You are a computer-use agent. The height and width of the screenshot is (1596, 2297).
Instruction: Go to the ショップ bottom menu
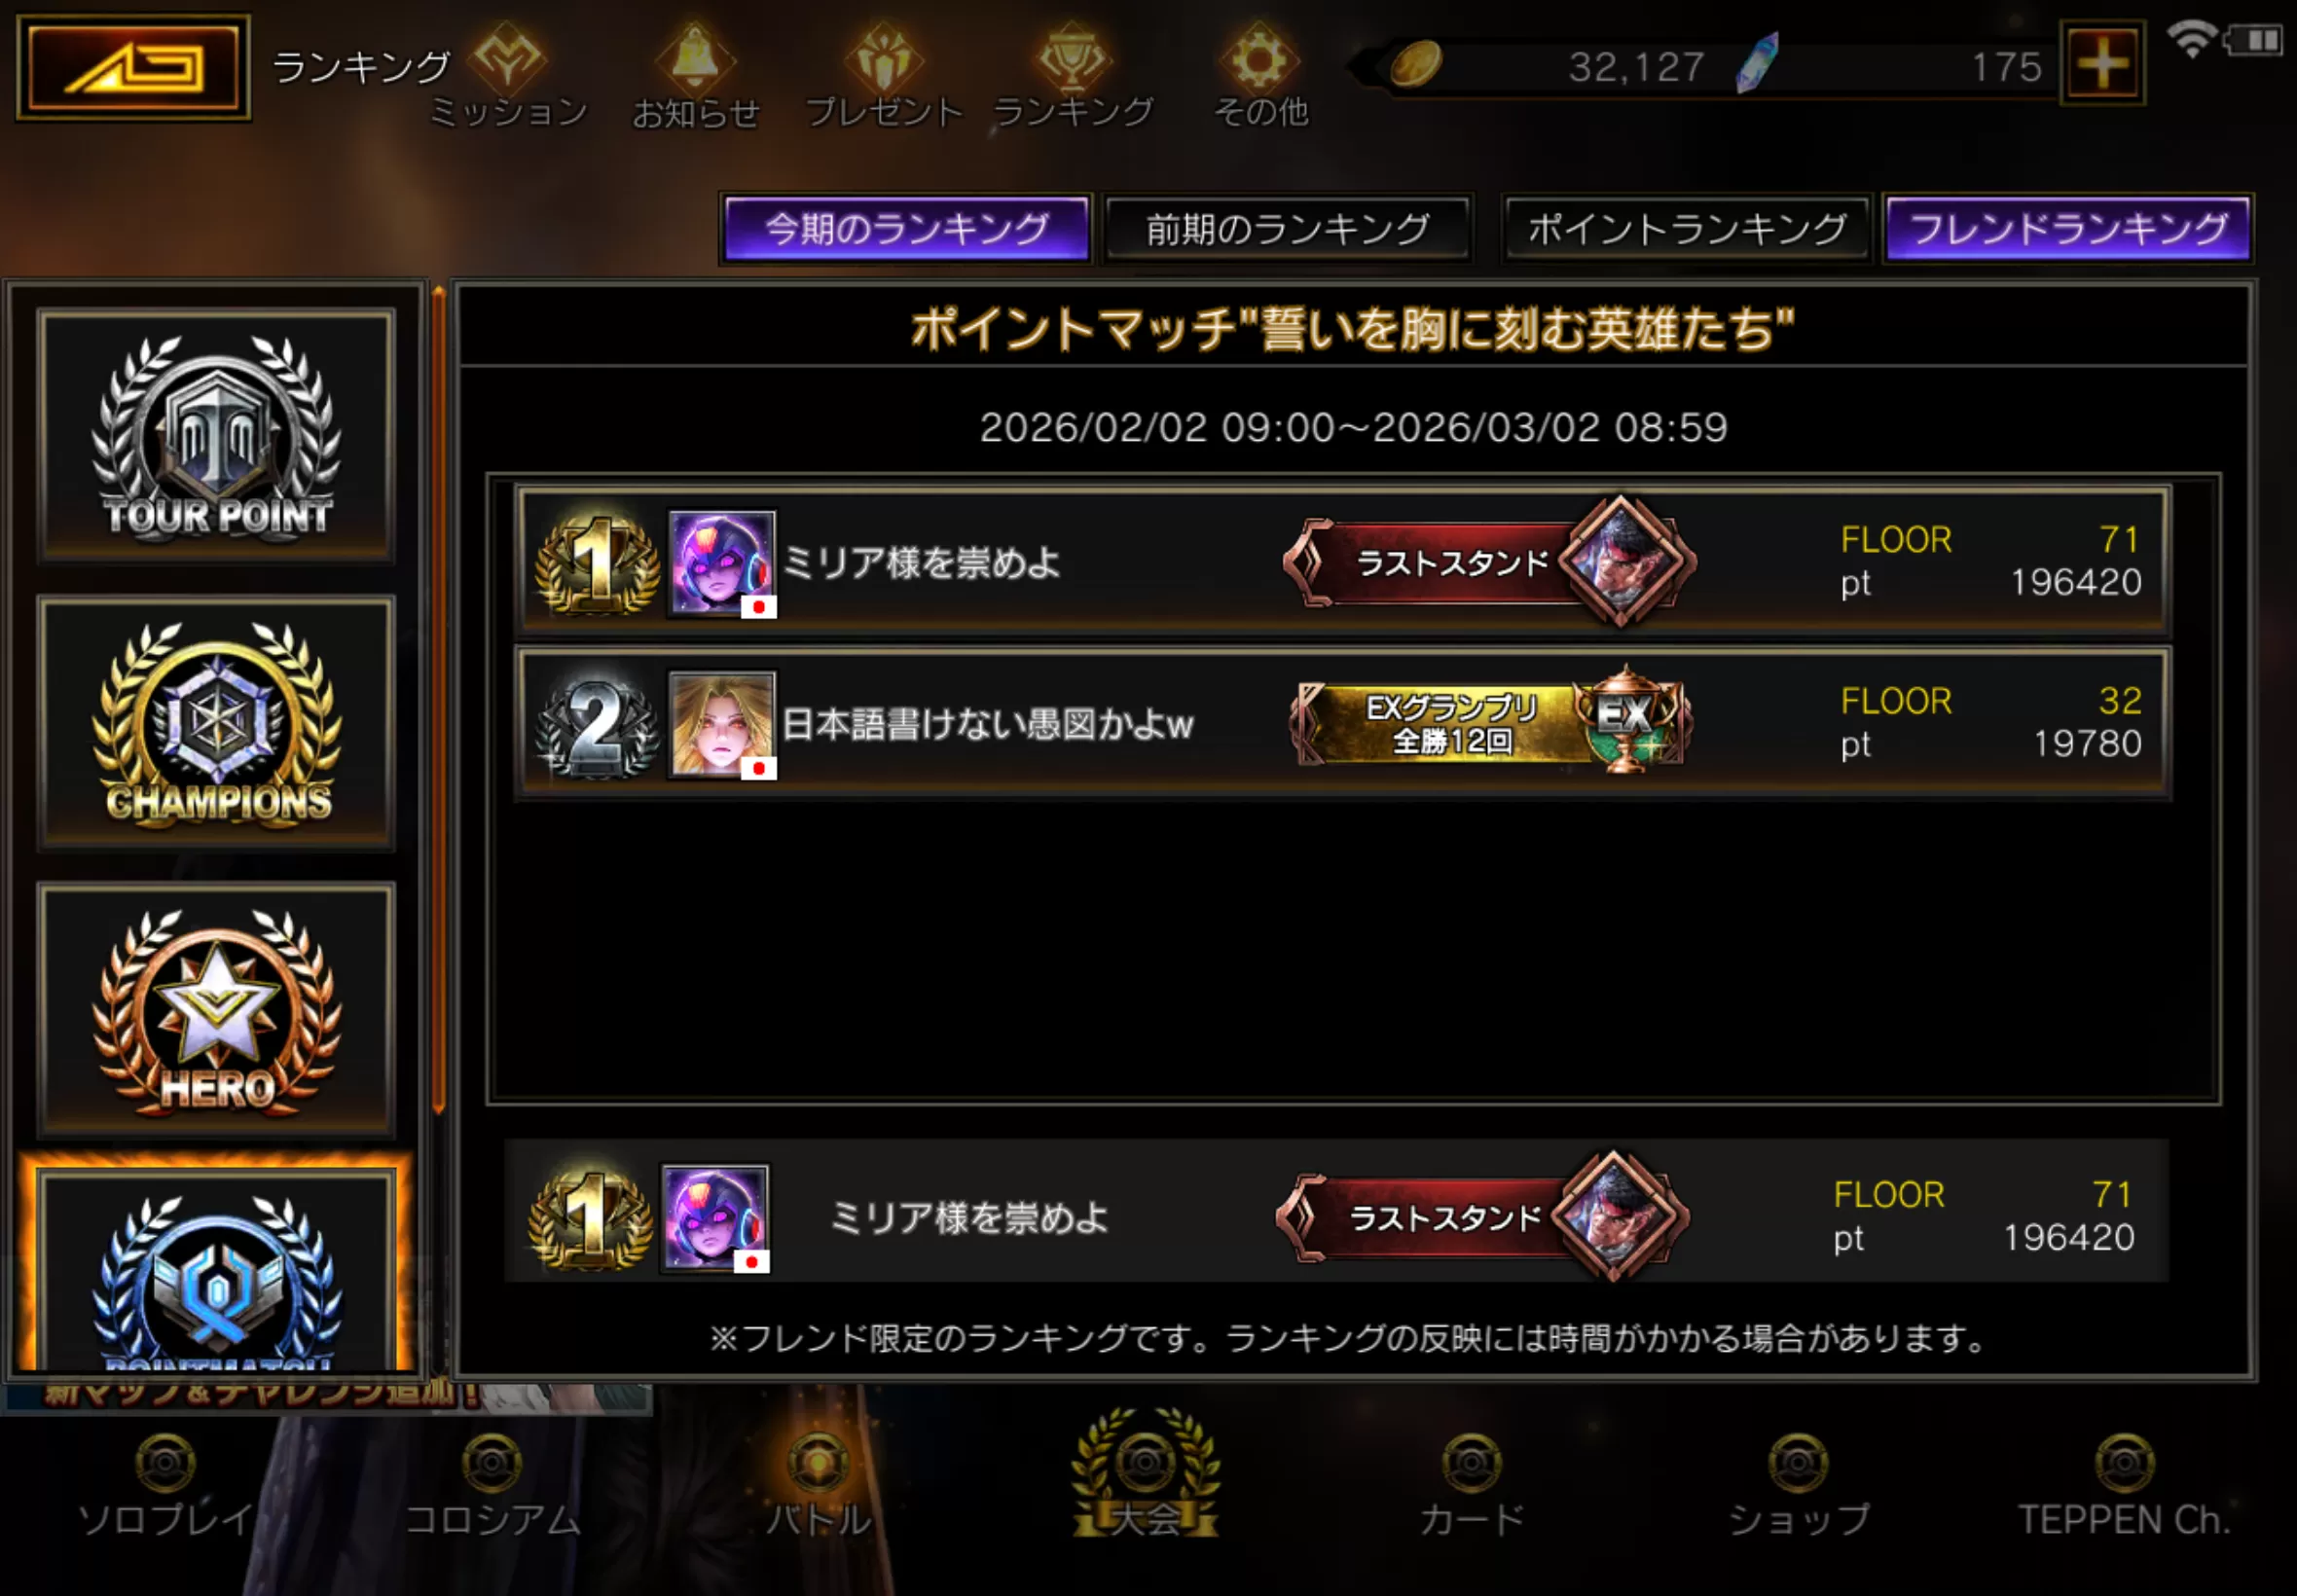click(x=1798, y=1486)
